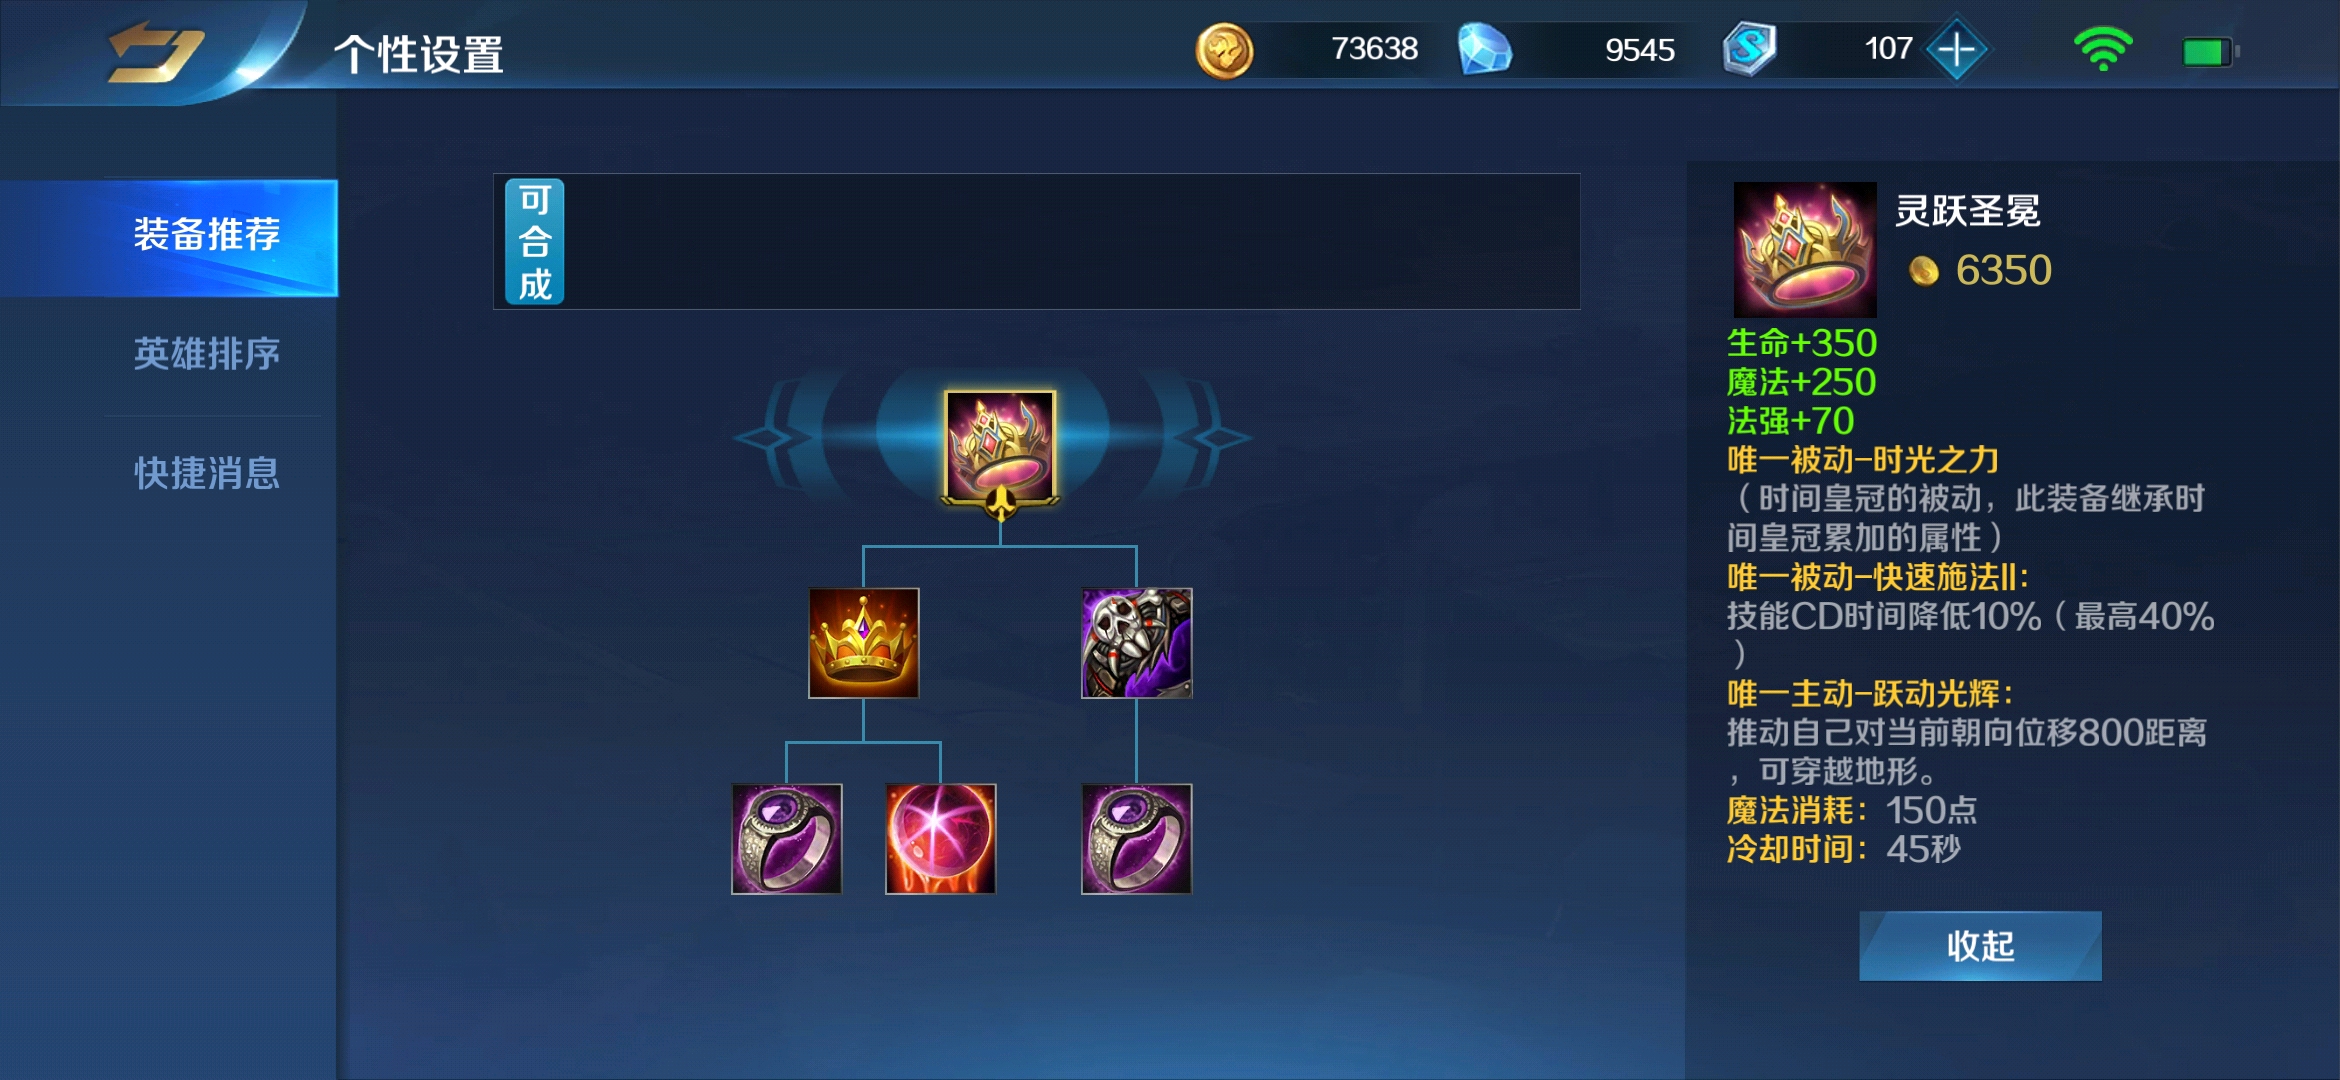Tap the battery status icon
Screen dimensions: 2340x1080
pos(2209,52)
